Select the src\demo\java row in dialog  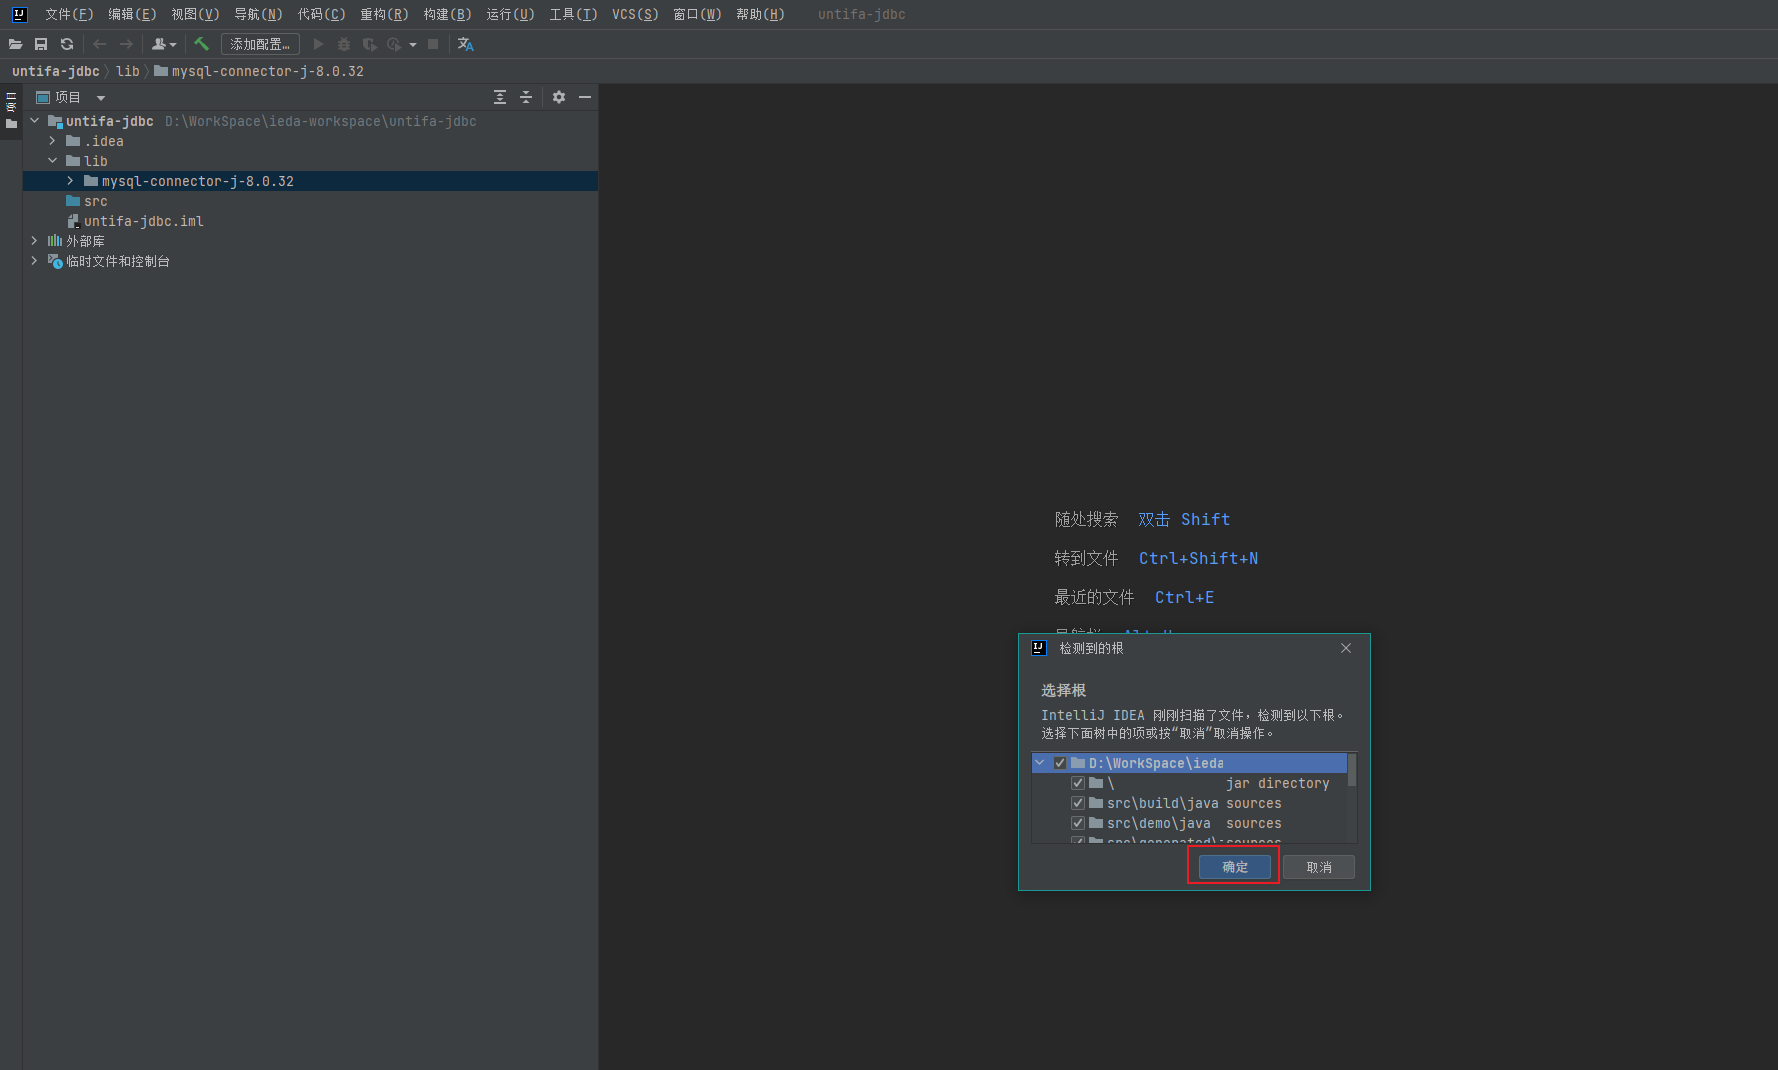[x=1189, y=823]
